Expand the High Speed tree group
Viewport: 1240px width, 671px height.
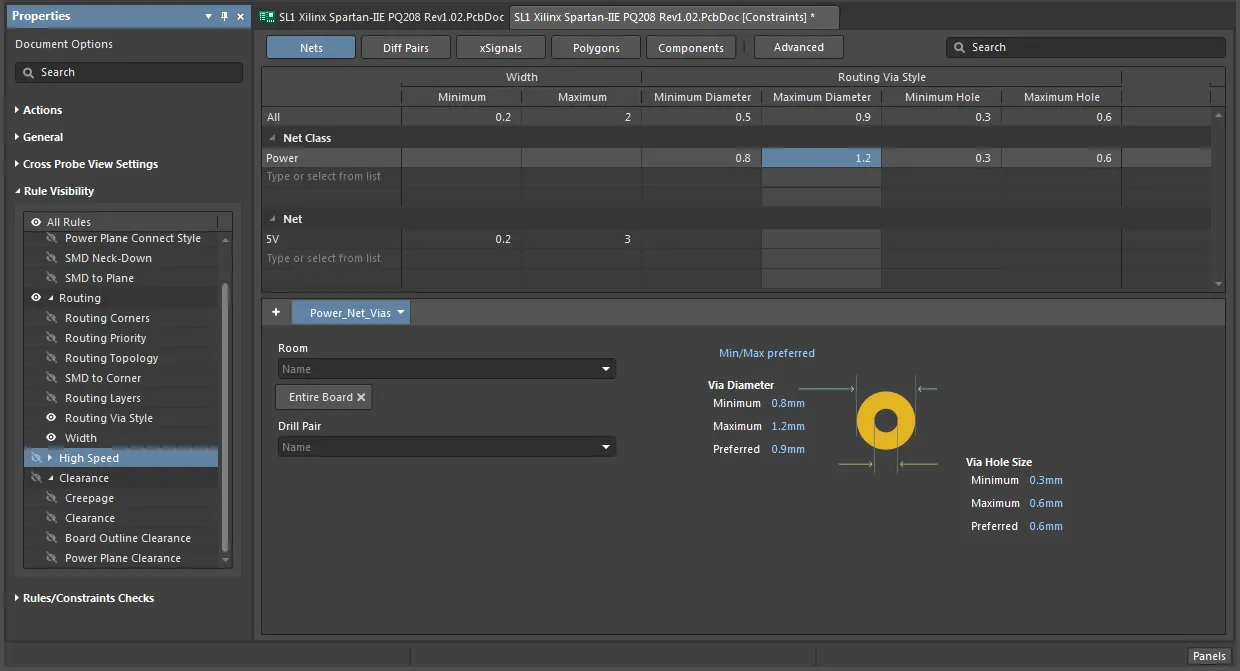pyautogui.click(x=50, y=458)
